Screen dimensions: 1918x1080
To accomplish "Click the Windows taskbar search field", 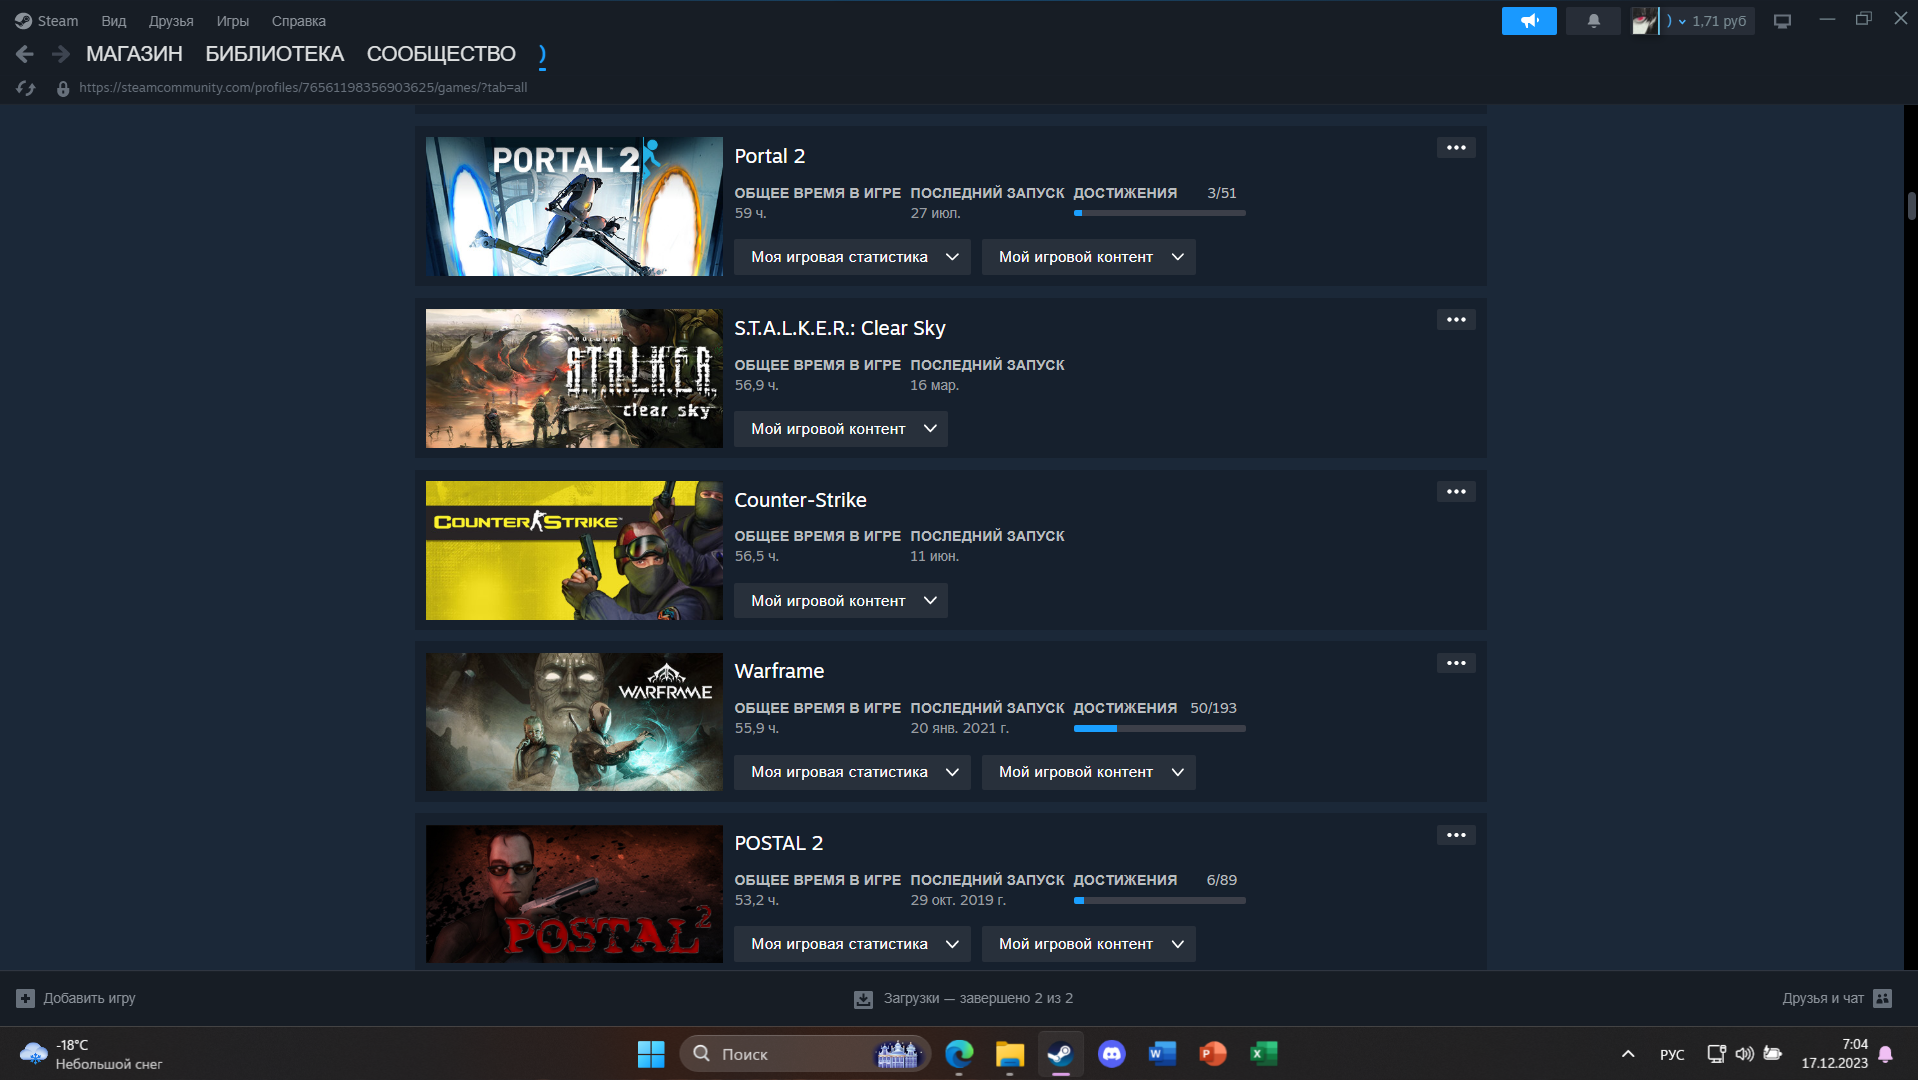I will point(805,1054).
